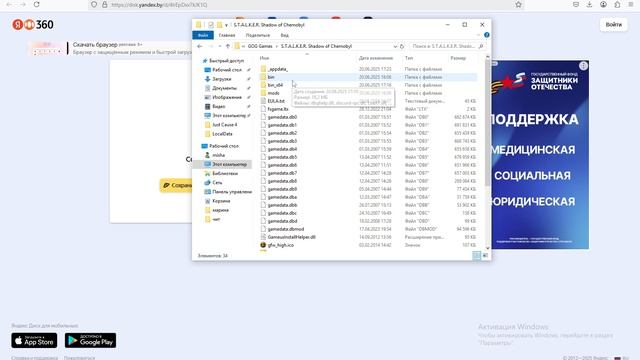Click GOG Games in the address breadcrumb
This screenshot has width=640, height=360.
260,47
